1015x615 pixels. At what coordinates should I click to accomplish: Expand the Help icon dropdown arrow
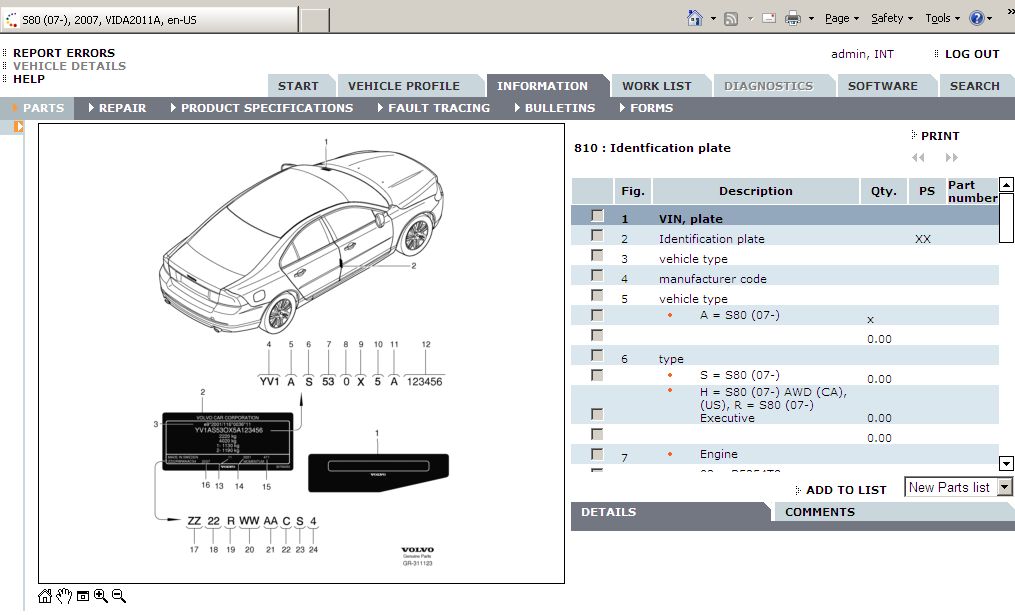[989, 19]
